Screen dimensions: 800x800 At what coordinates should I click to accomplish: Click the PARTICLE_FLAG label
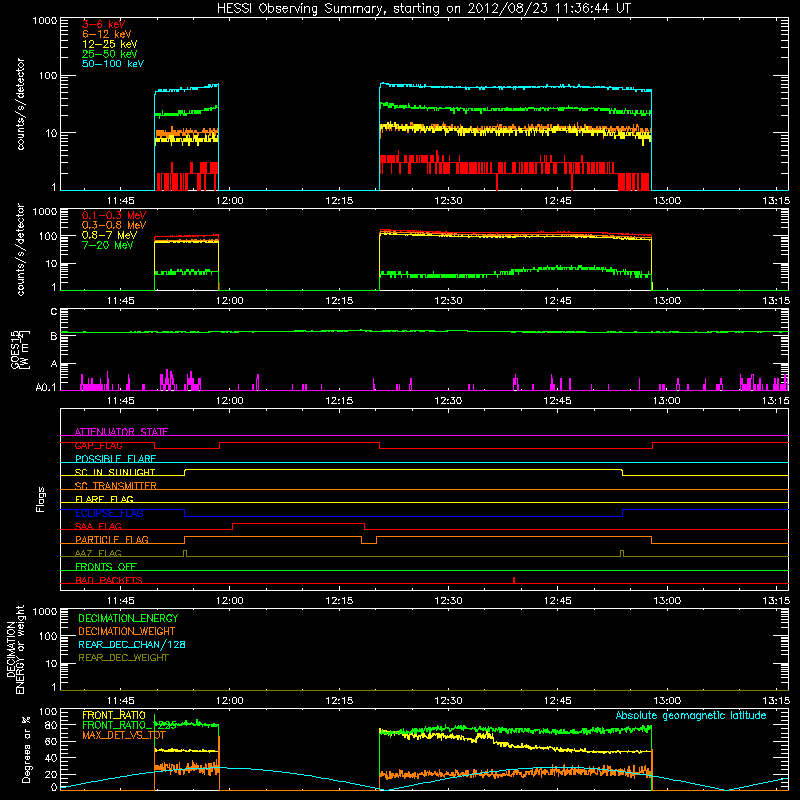coord(112,540)
